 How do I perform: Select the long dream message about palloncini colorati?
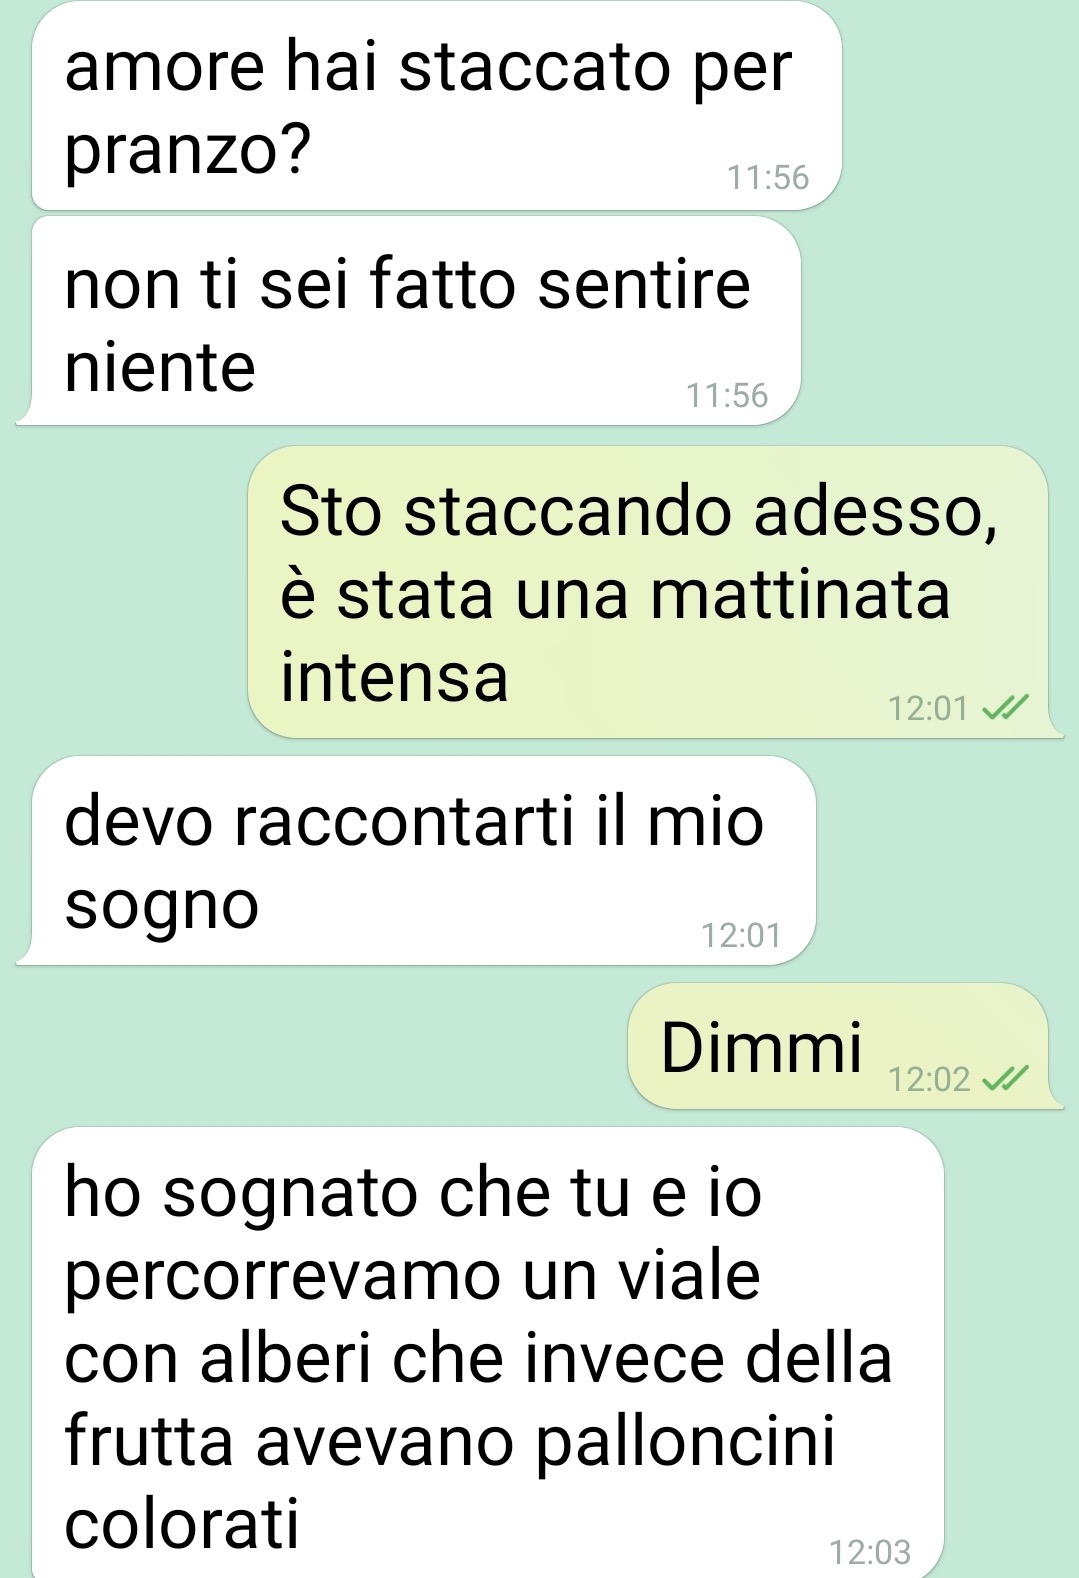tap(488, 1353)
